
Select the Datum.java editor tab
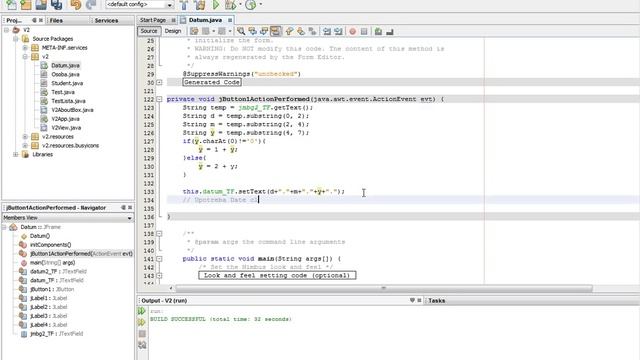pos(205,20)
